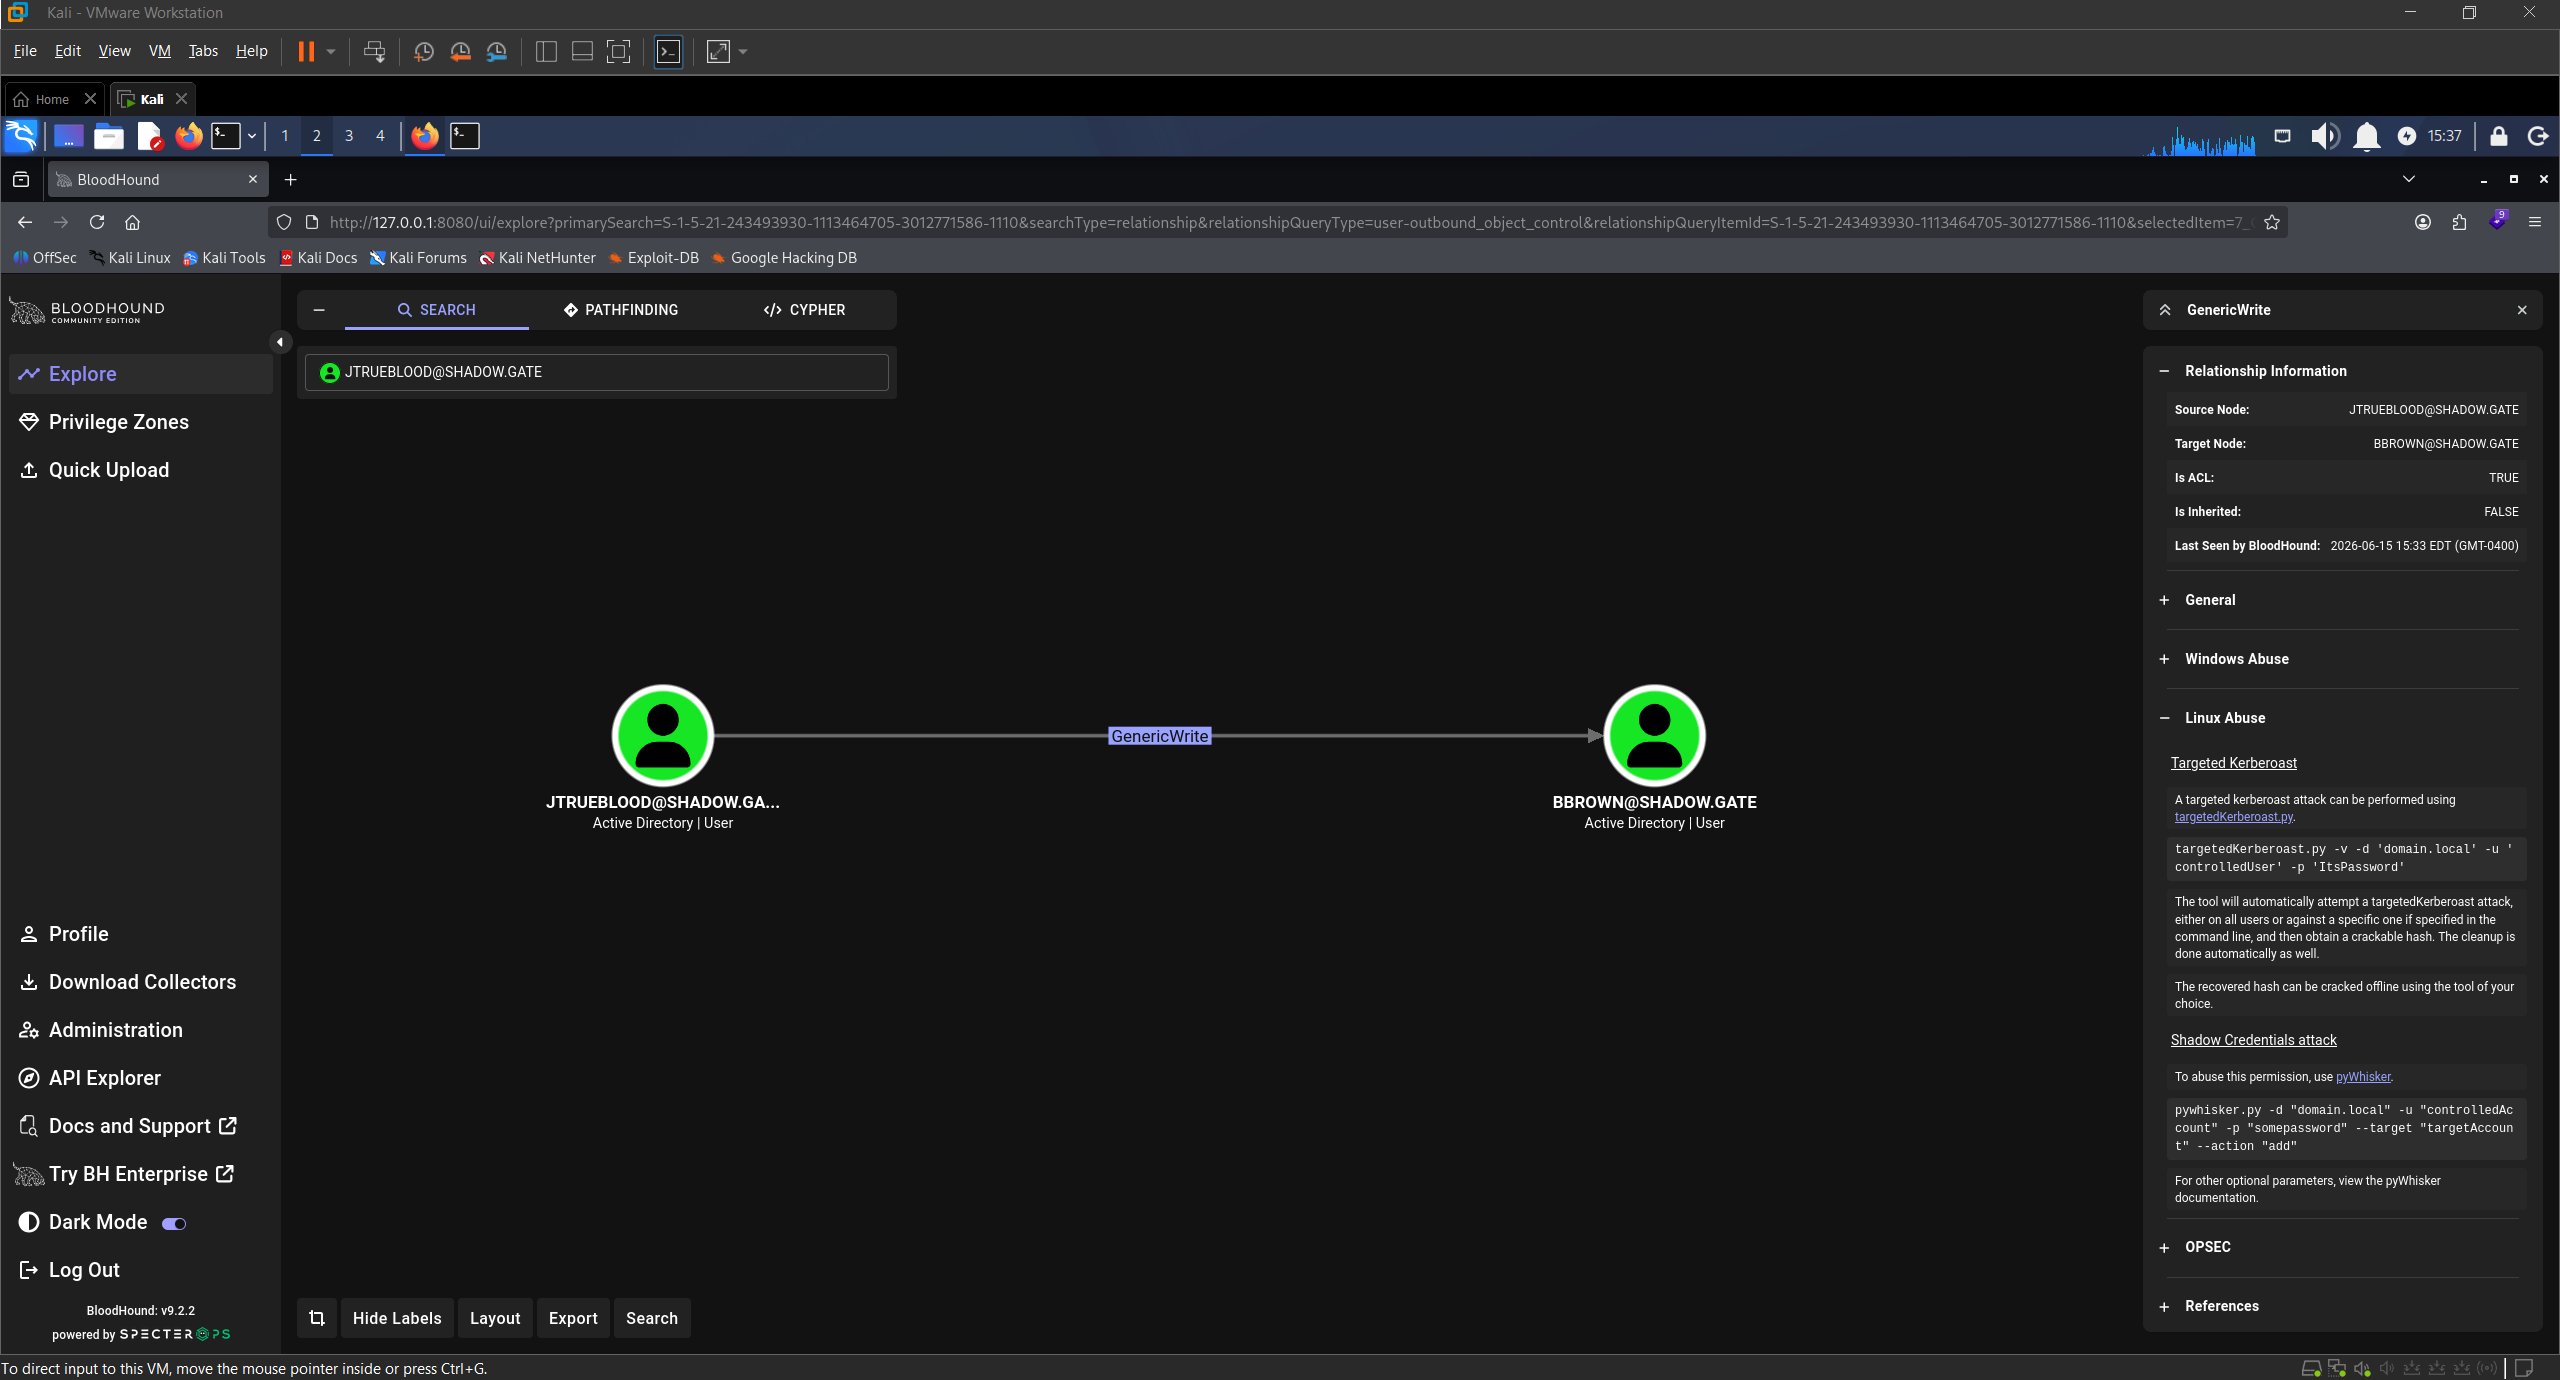Open the Layout options button
This screenshot has height=1380, width=2560.
(495, 1318)
